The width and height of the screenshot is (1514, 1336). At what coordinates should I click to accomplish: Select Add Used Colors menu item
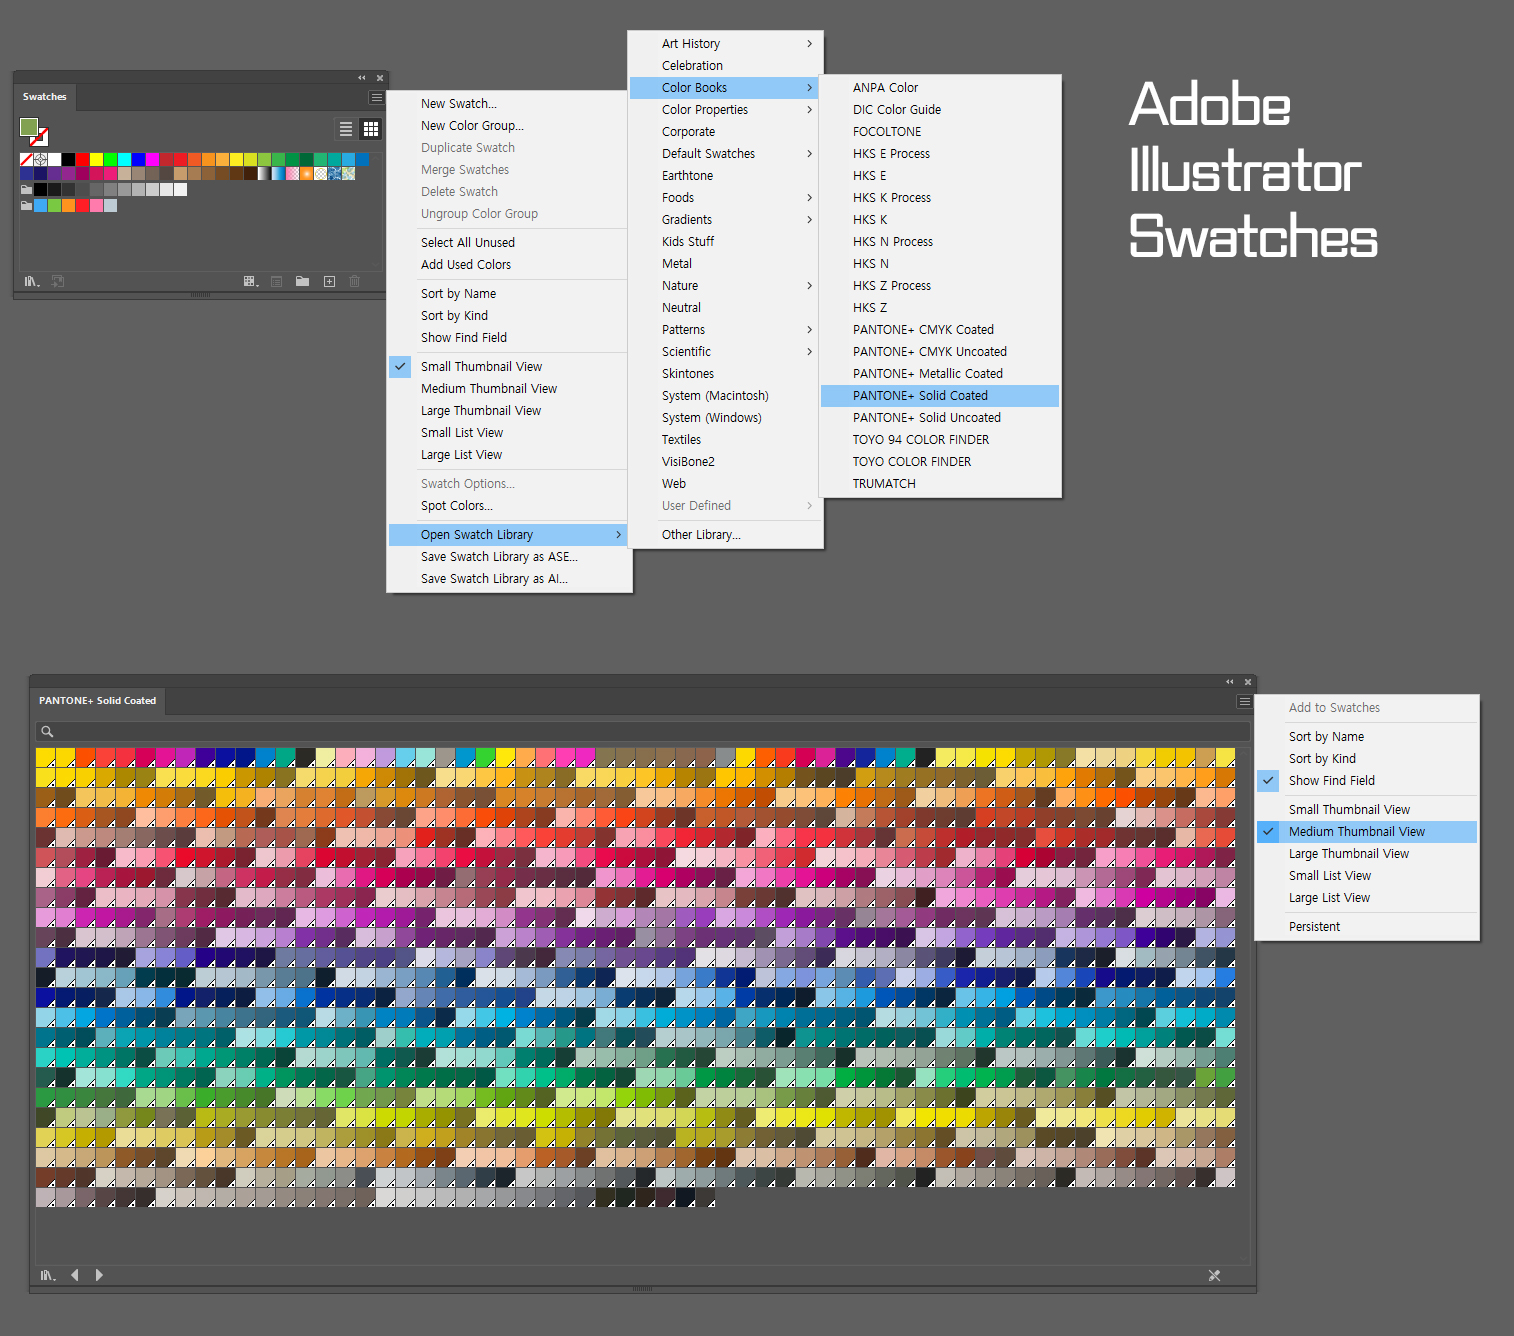click(x=508, y=265)
